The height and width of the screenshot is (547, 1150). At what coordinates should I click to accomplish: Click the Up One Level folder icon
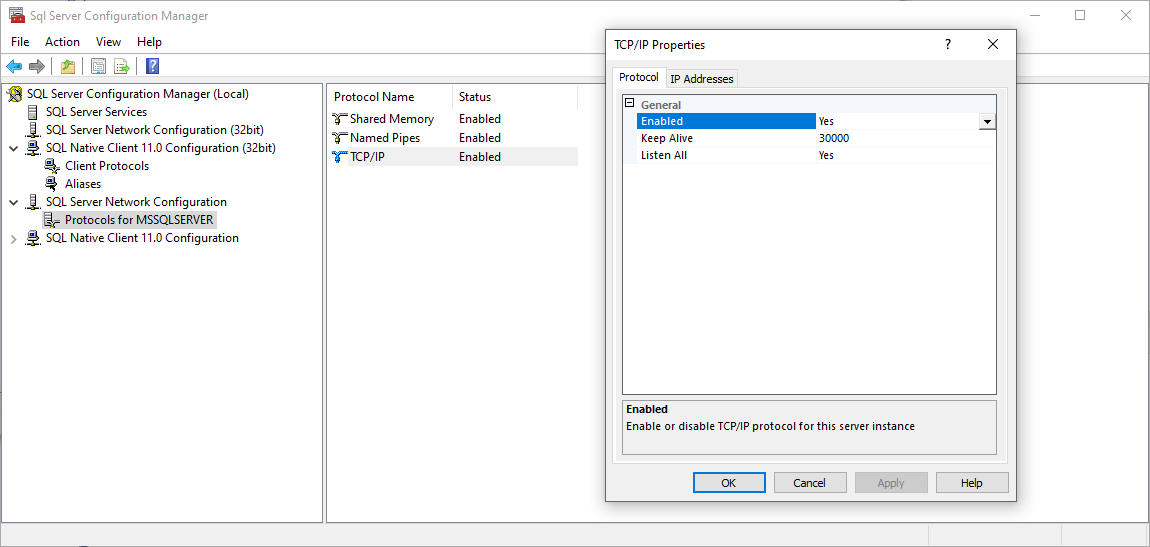[67, 67]
